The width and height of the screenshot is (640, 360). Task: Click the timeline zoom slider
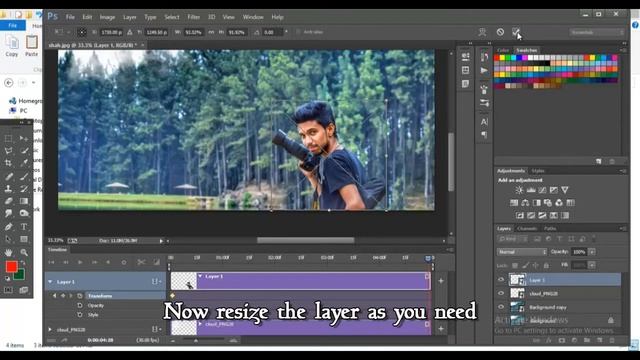click(x=196, y=340)
